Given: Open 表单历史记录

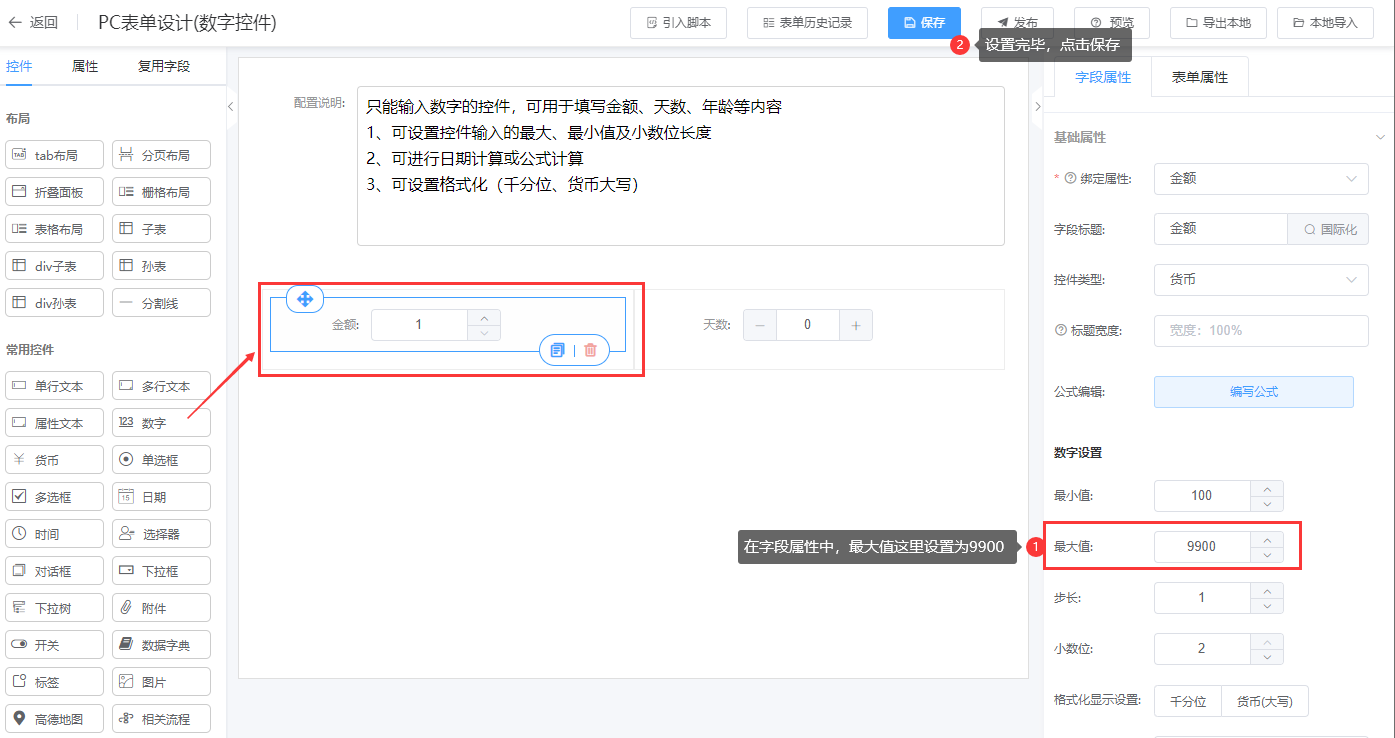Looking at the screenshot, I should click(807, 22).
